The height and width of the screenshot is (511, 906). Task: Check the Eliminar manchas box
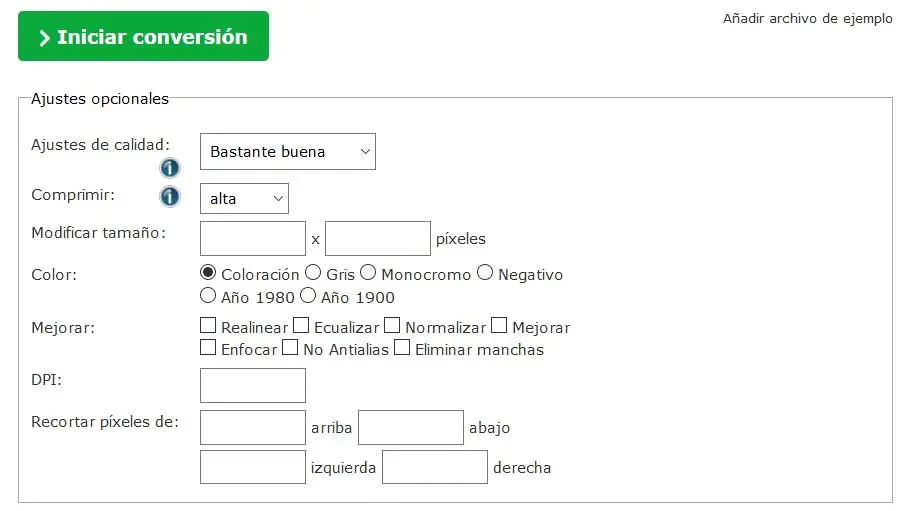[x=402, y=348]
